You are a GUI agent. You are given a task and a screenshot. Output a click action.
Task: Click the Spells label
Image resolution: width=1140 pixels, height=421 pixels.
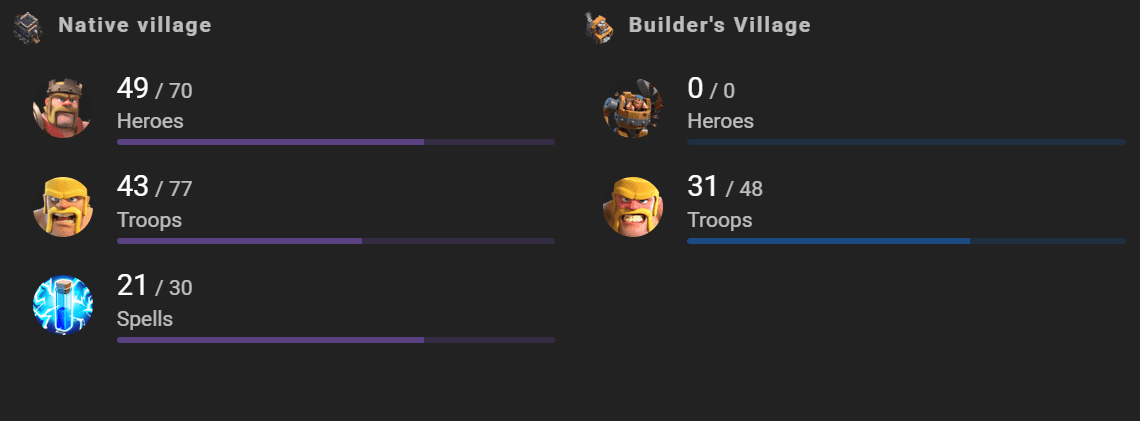[x=145, y=319]
